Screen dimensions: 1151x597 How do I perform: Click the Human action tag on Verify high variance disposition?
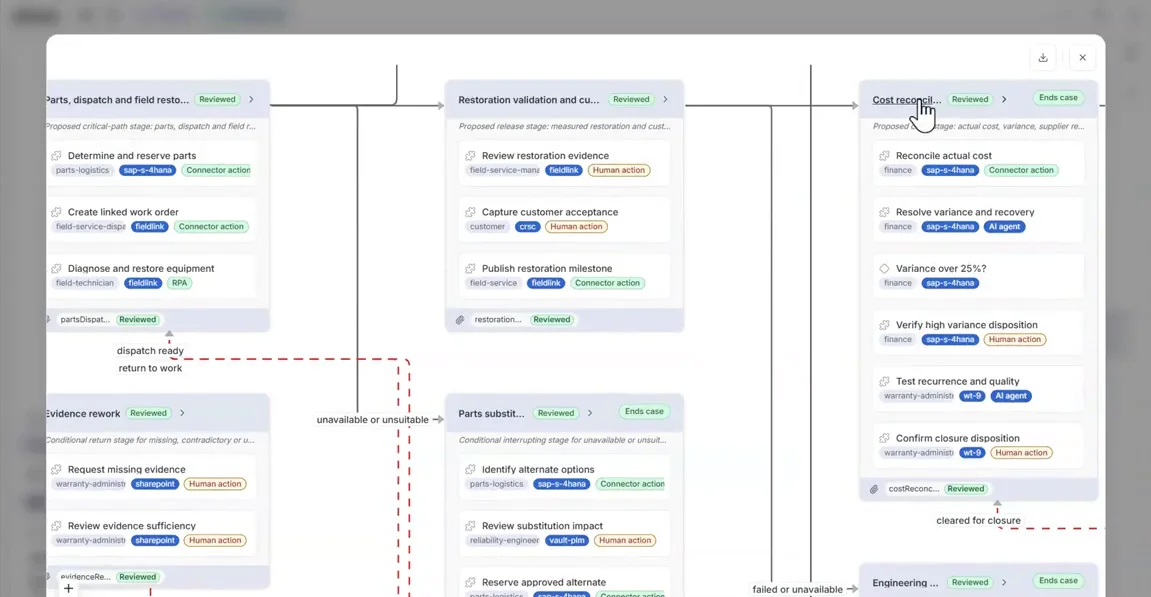[1014, 339]
